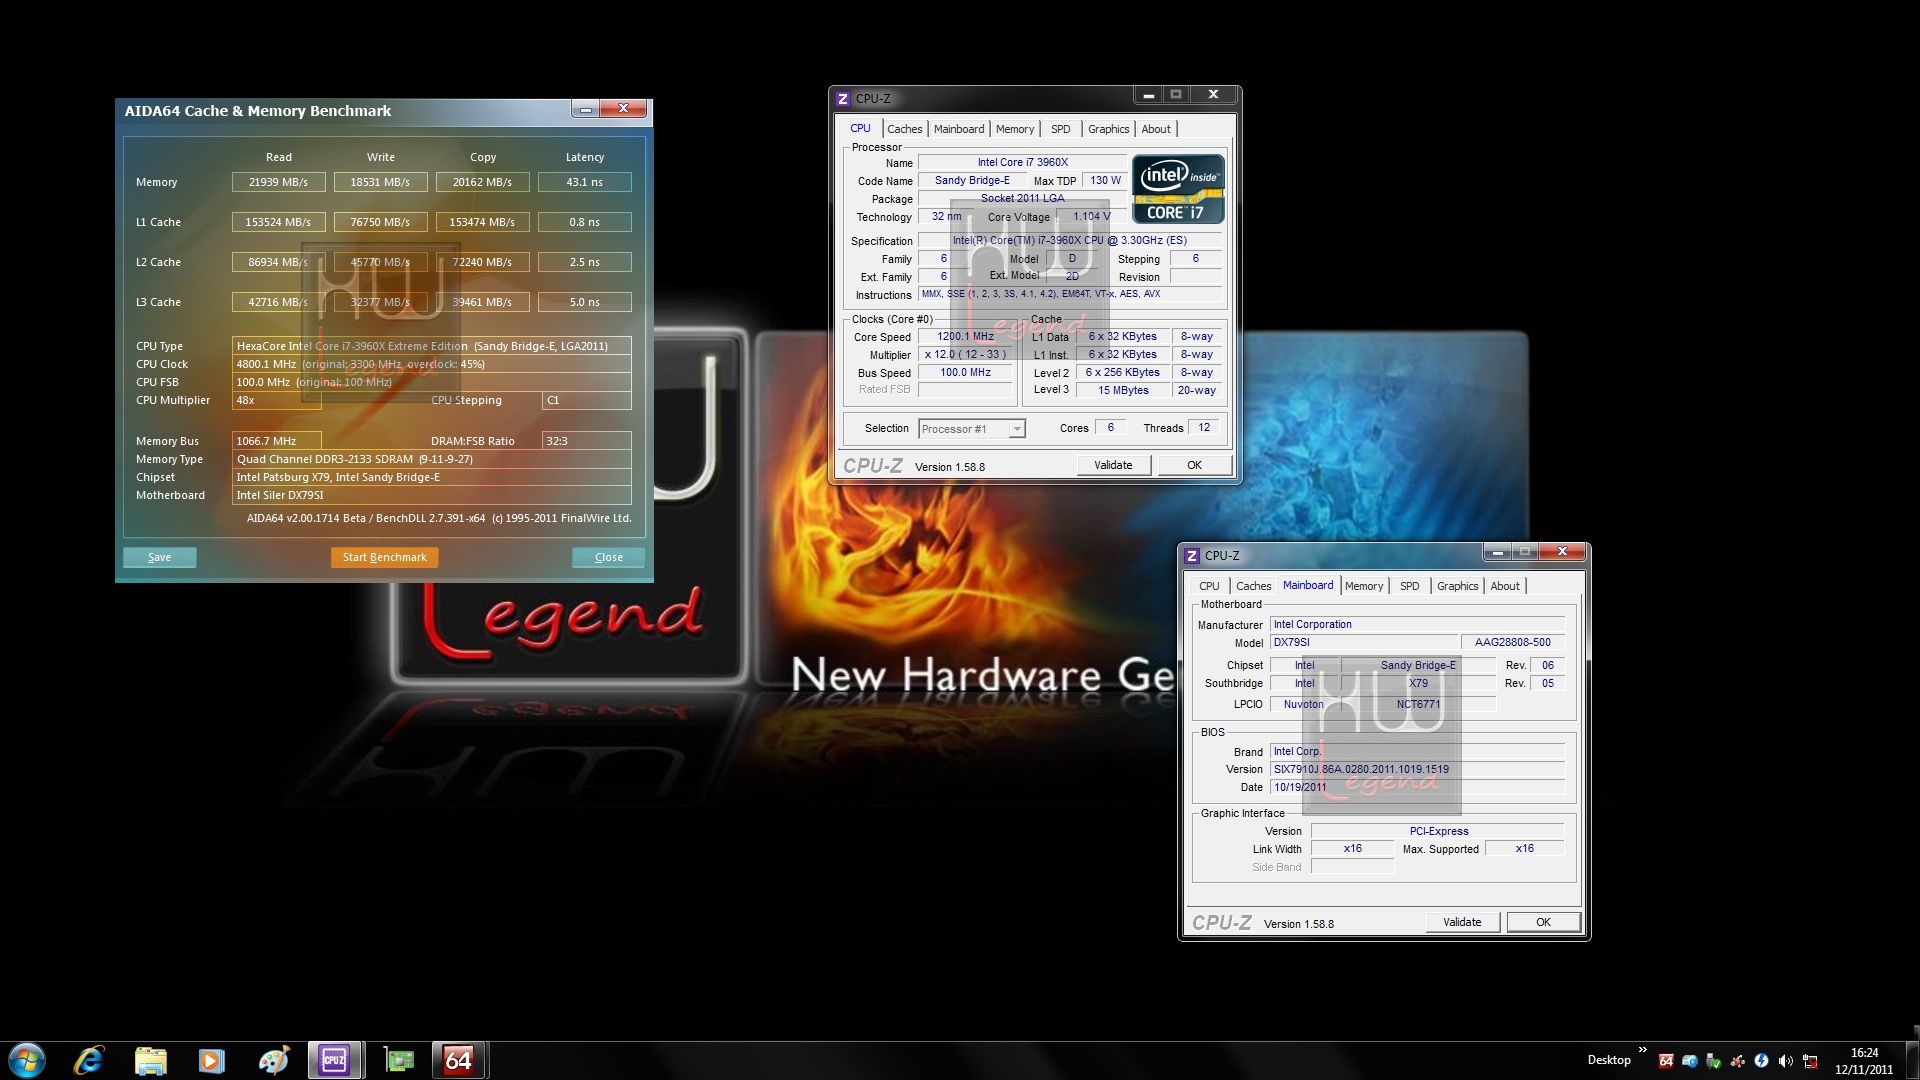Open the Start menu orb
This screenshot has width=1920, height=1080.
[x=27, y=1060]
